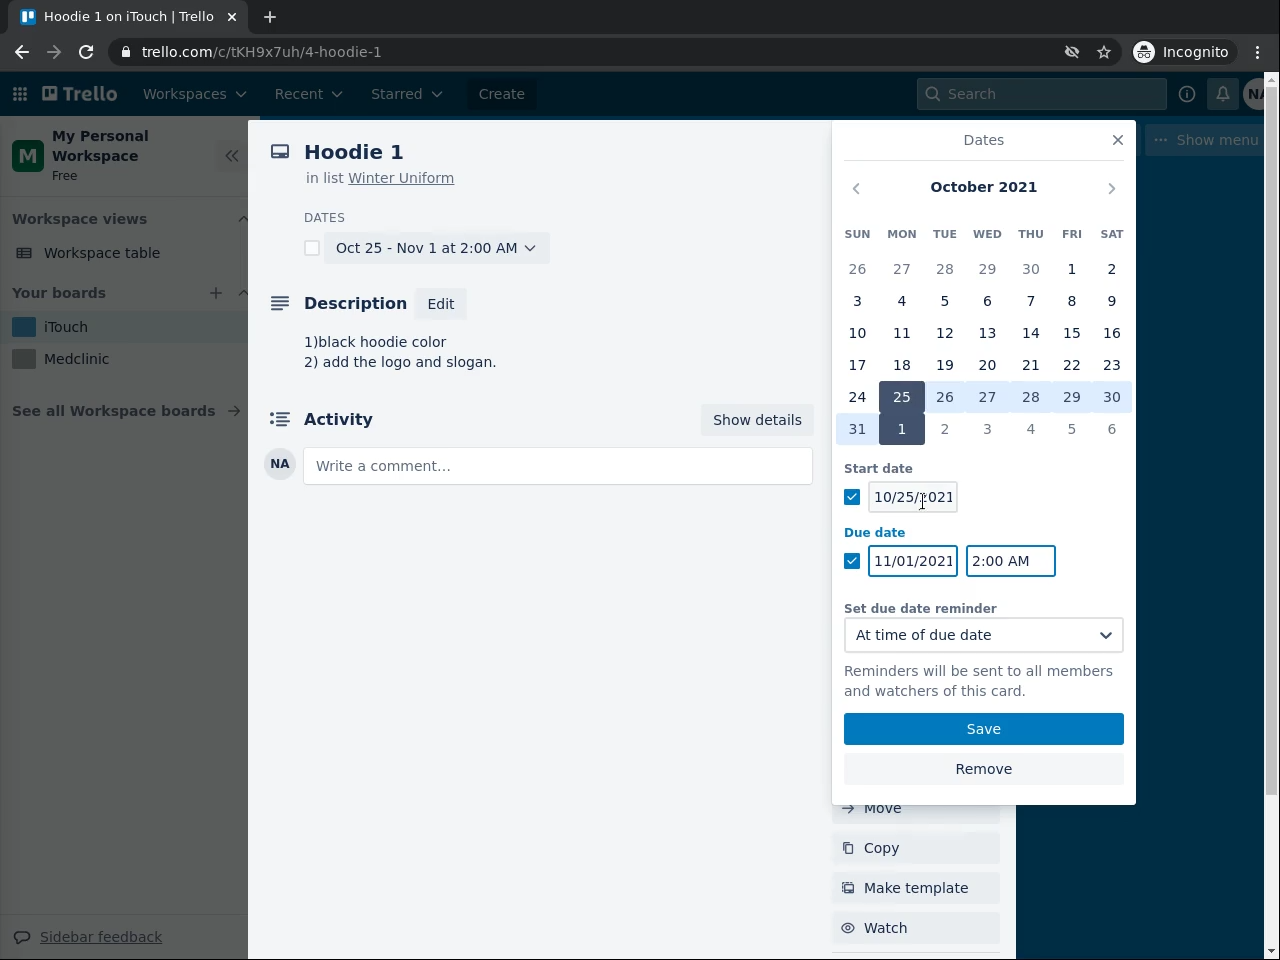Open Chrome's three-dot menu
Image resolution: width=1280 pixels, height=960 pixels.
tap(1258, 52)
